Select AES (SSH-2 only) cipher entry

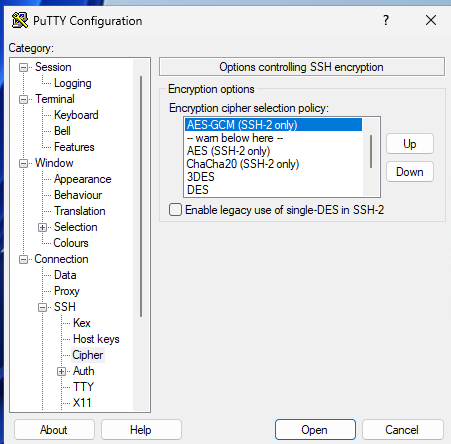[x=273, y=151]
